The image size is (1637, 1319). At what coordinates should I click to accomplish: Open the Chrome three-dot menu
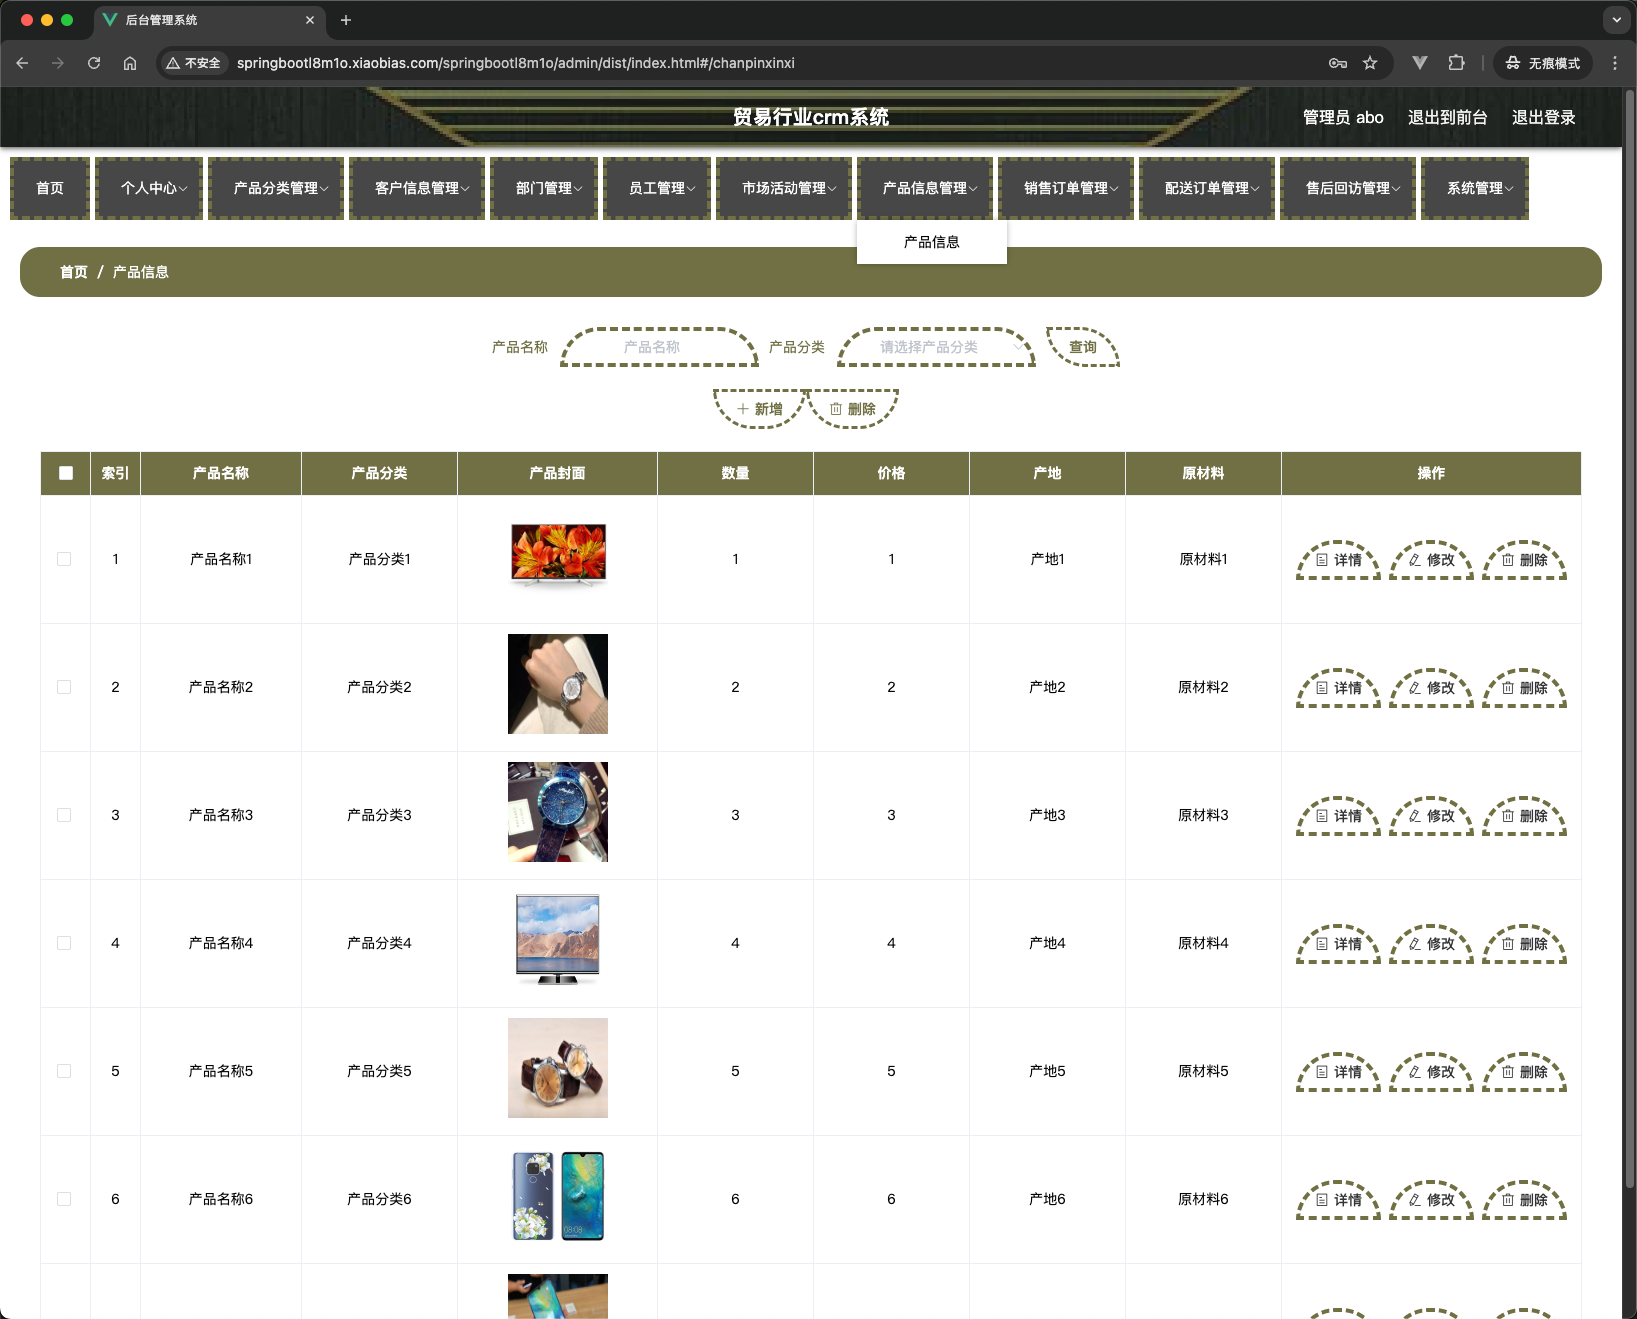[x=1615, y=63]
